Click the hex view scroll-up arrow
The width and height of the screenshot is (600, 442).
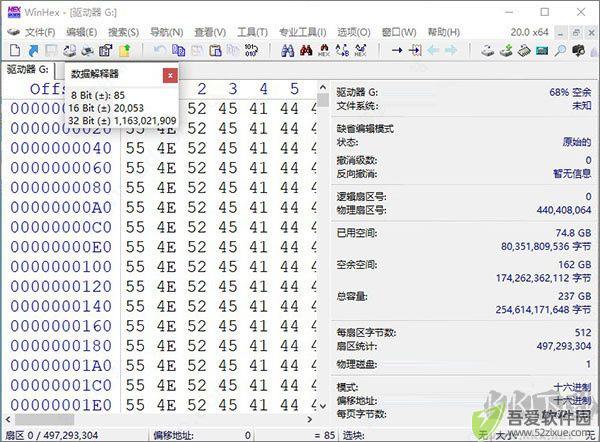click(x=323, y=88)
